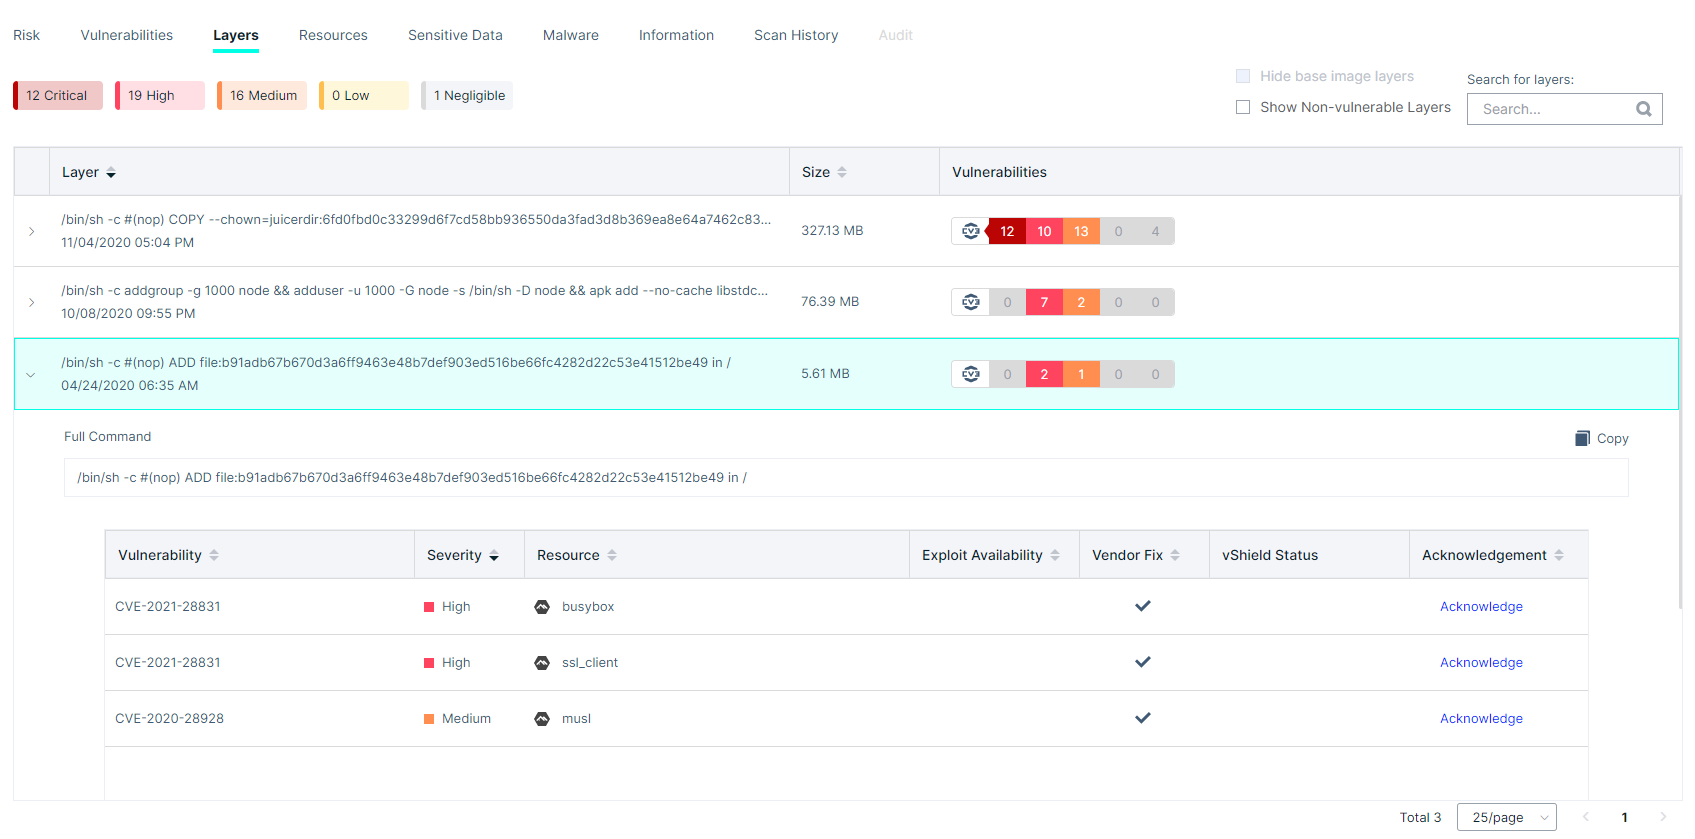Screen dimensions: 1695x839
Task: Click the ssl_client resource package icon
Action: pos(542,663)
